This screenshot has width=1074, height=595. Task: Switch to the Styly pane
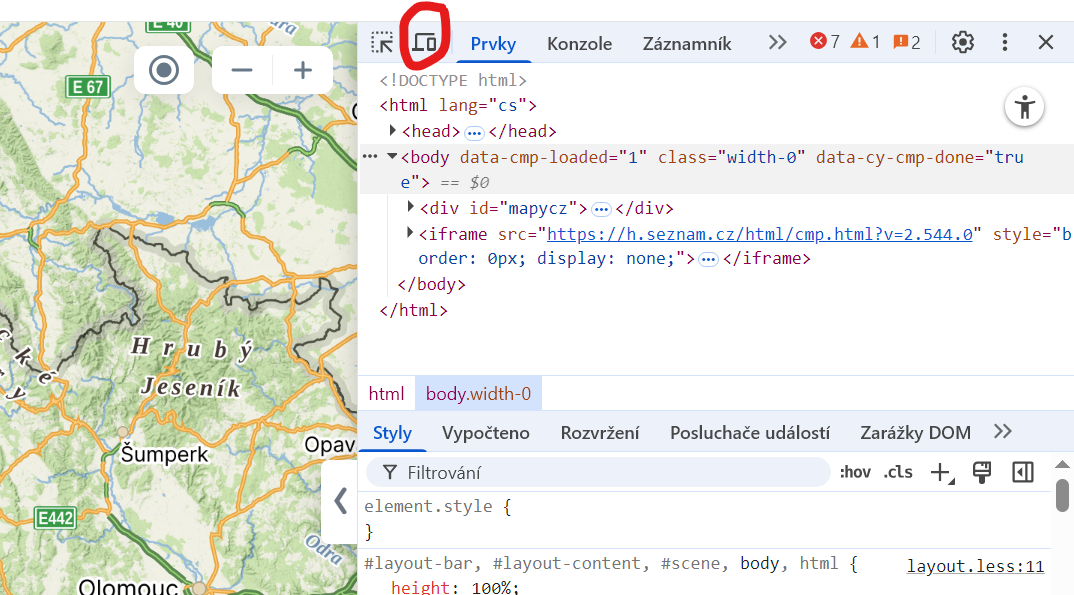click(x=392, y=433)
